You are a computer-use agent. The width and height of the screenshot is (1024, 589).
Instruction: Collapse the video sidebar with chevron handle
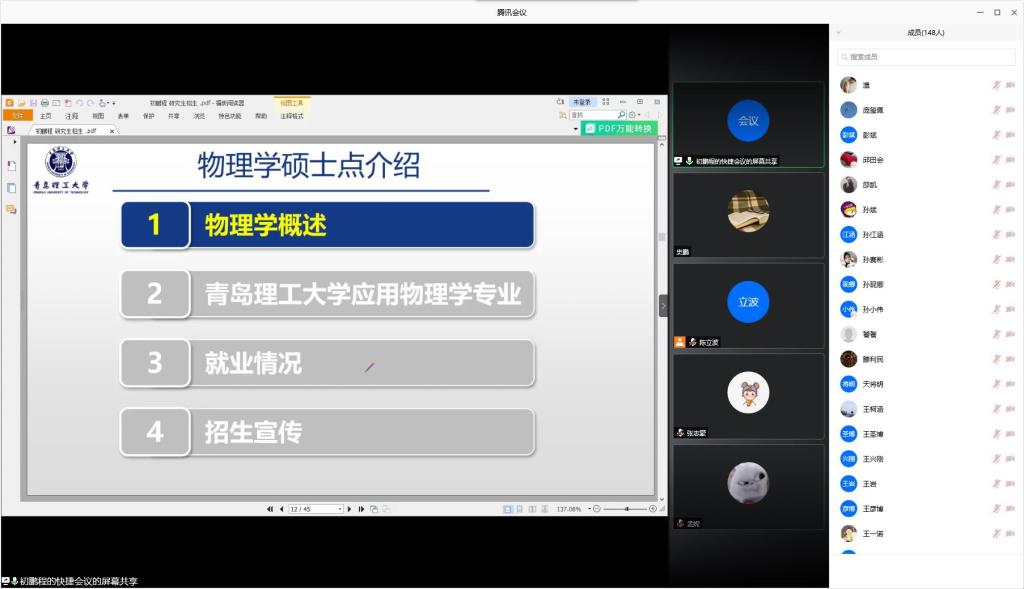(663, 306)
